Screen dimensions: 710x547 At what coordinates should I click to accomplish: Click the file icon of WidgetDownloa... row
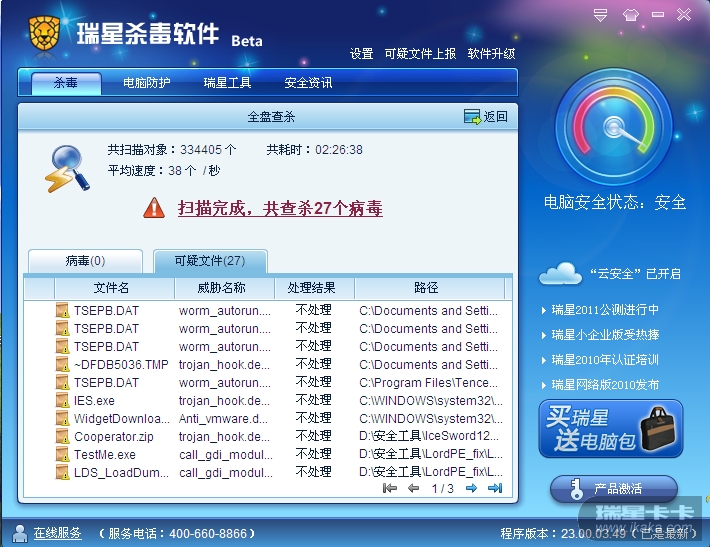point(62,418)
